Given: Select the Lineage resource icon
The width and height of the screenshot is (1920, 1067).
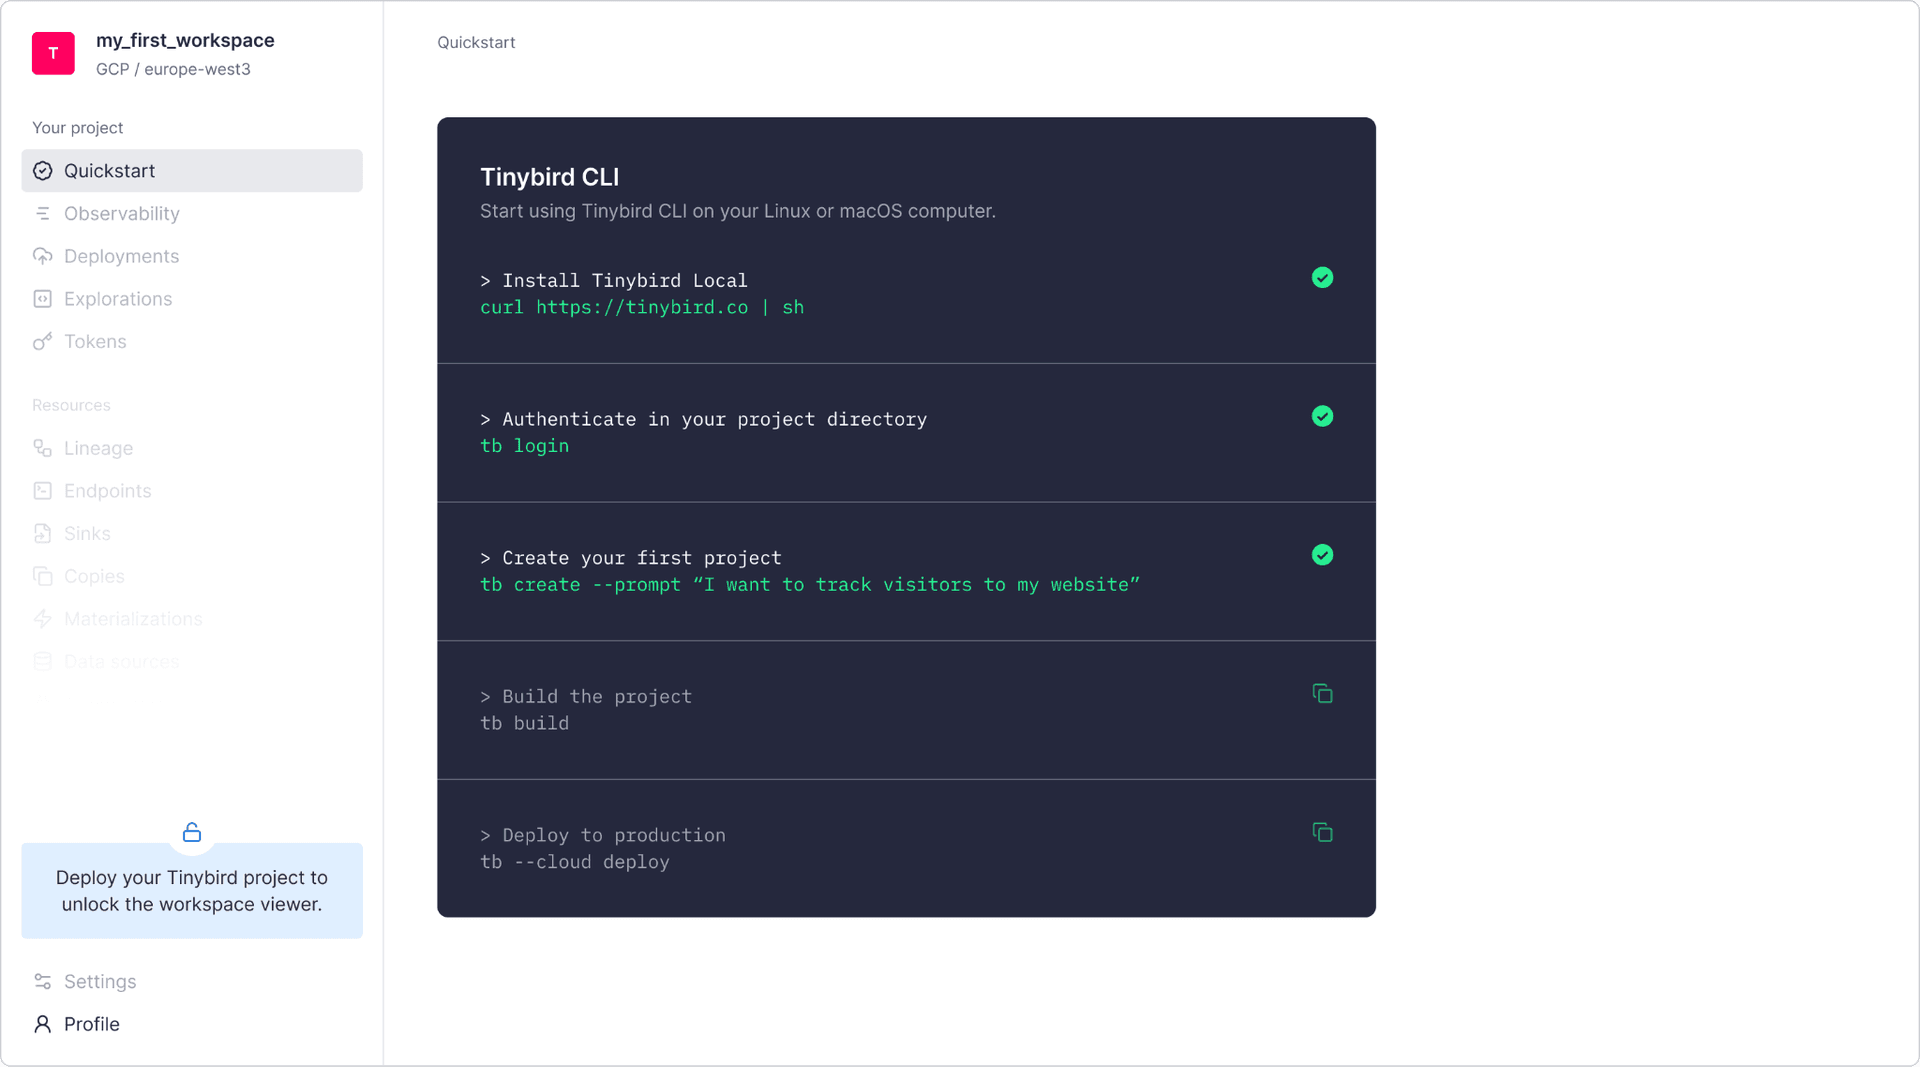Looking at the screenshot, I should (42, 448).
